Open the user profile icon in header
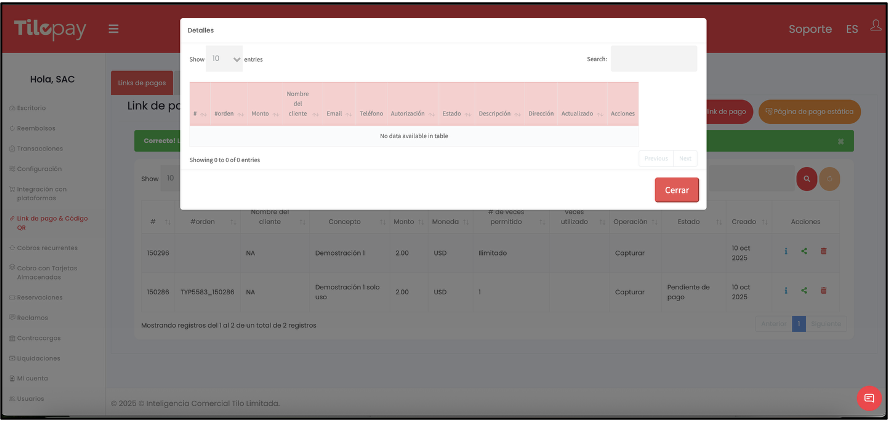The image size is (892, 426). pyautogui.click(x=876, y=28)
